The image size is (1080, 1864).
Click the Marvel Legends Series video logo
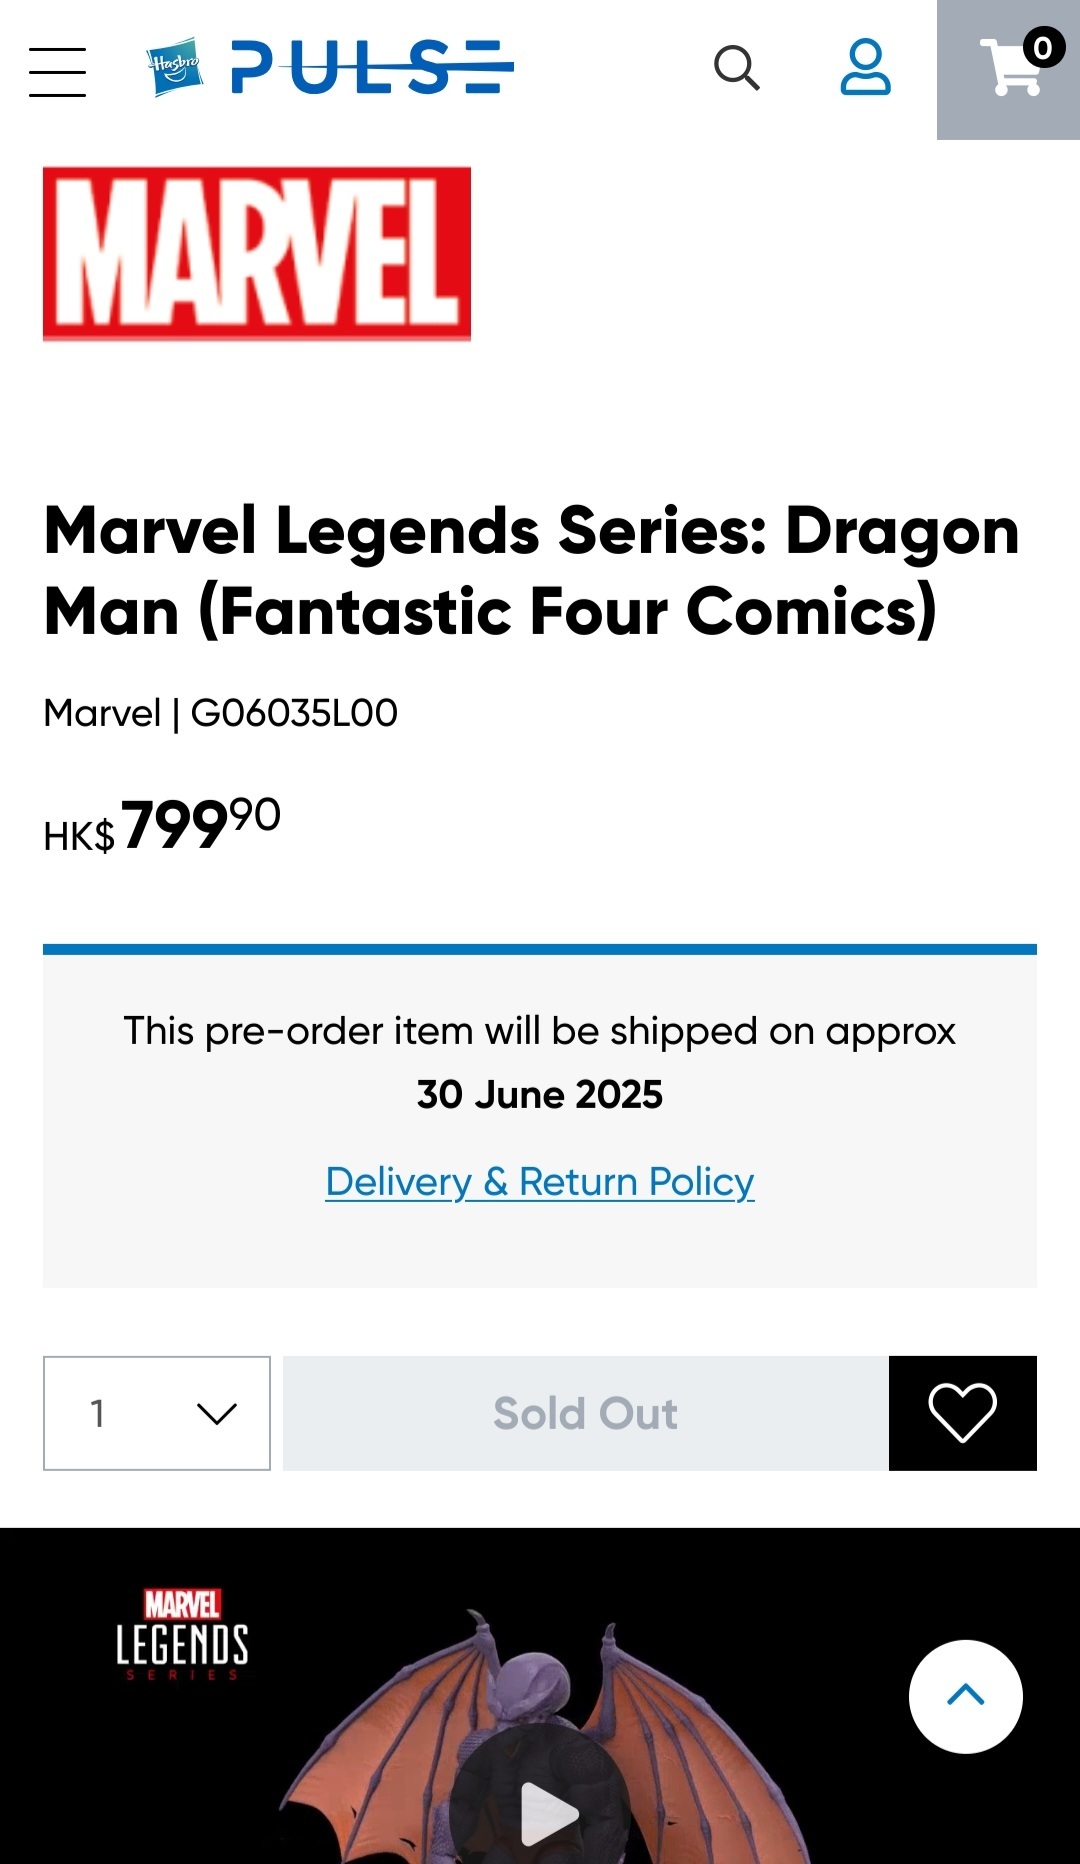[182, 1635]
